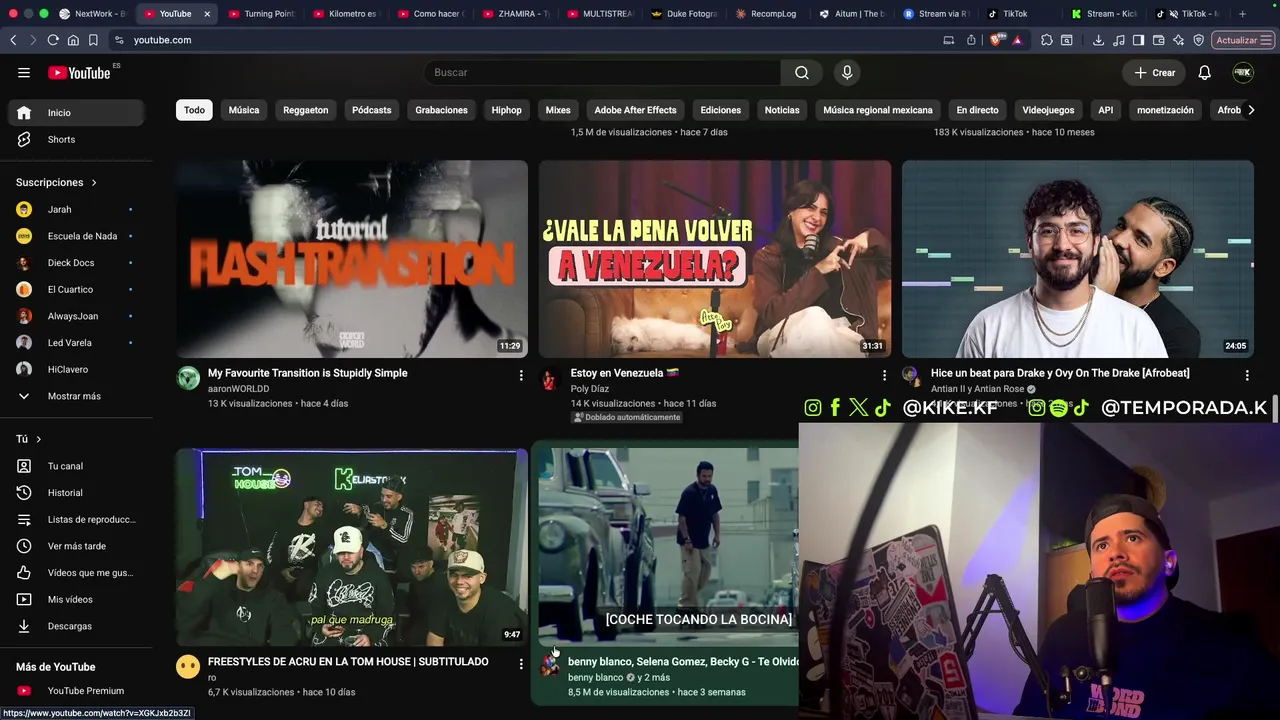Open options for the Drake afrobeat video

click(x=1247, y=375)
